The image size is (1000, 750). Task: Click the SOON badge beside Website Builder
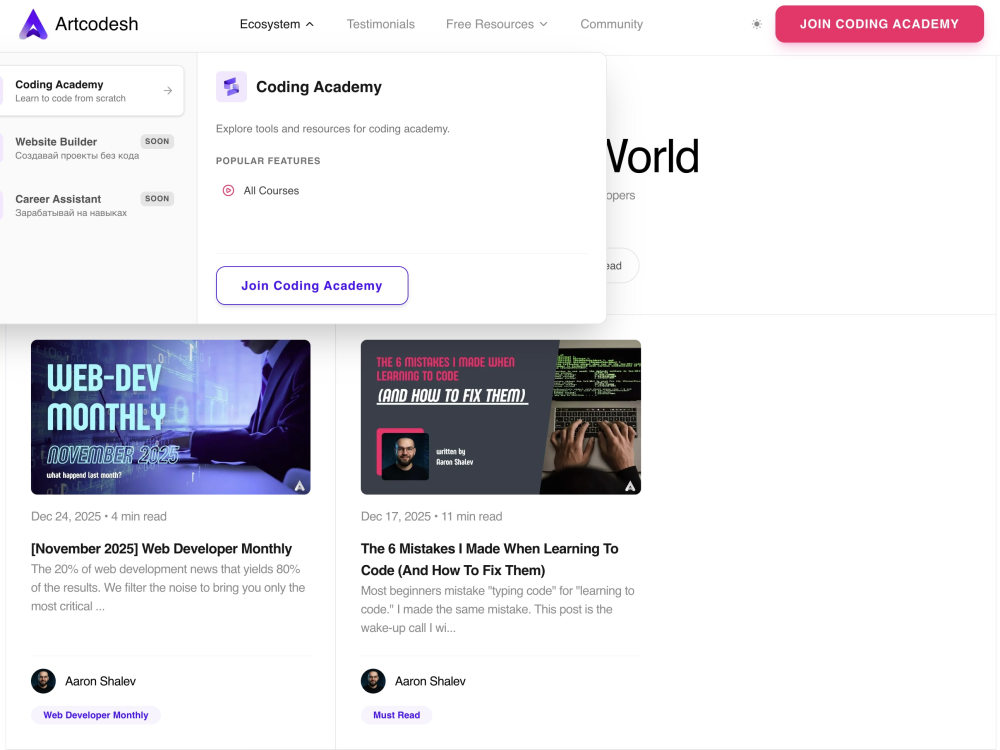click(x=157, y=142)
